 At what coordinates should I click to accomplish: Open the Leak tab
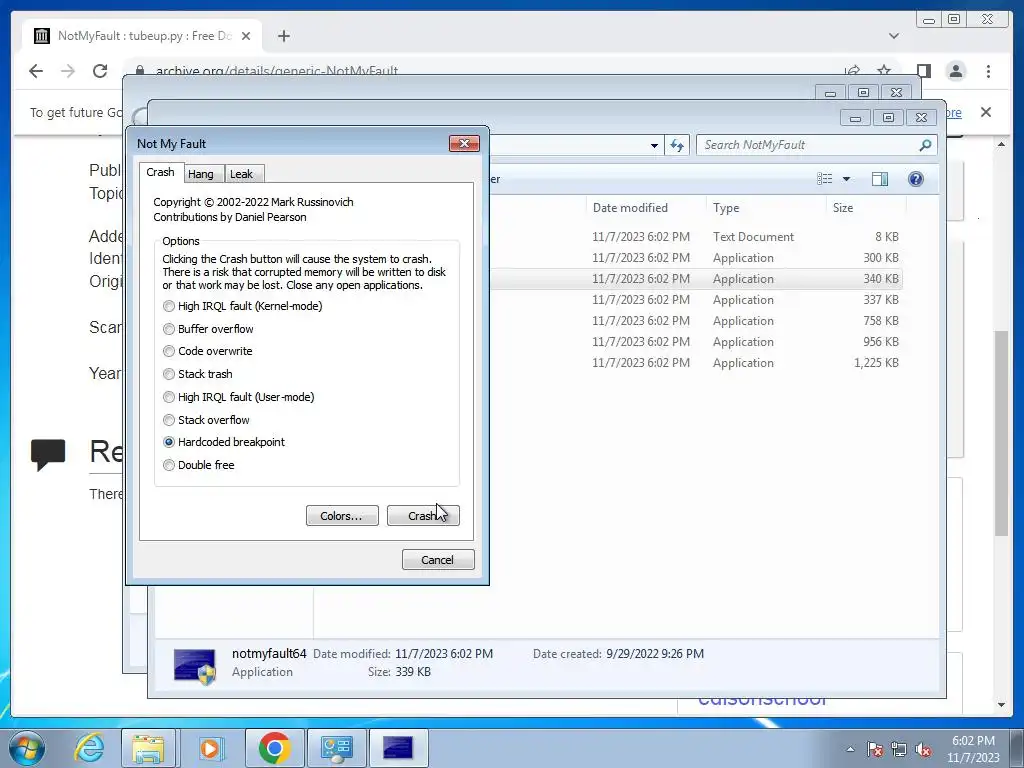click(242, 174)
